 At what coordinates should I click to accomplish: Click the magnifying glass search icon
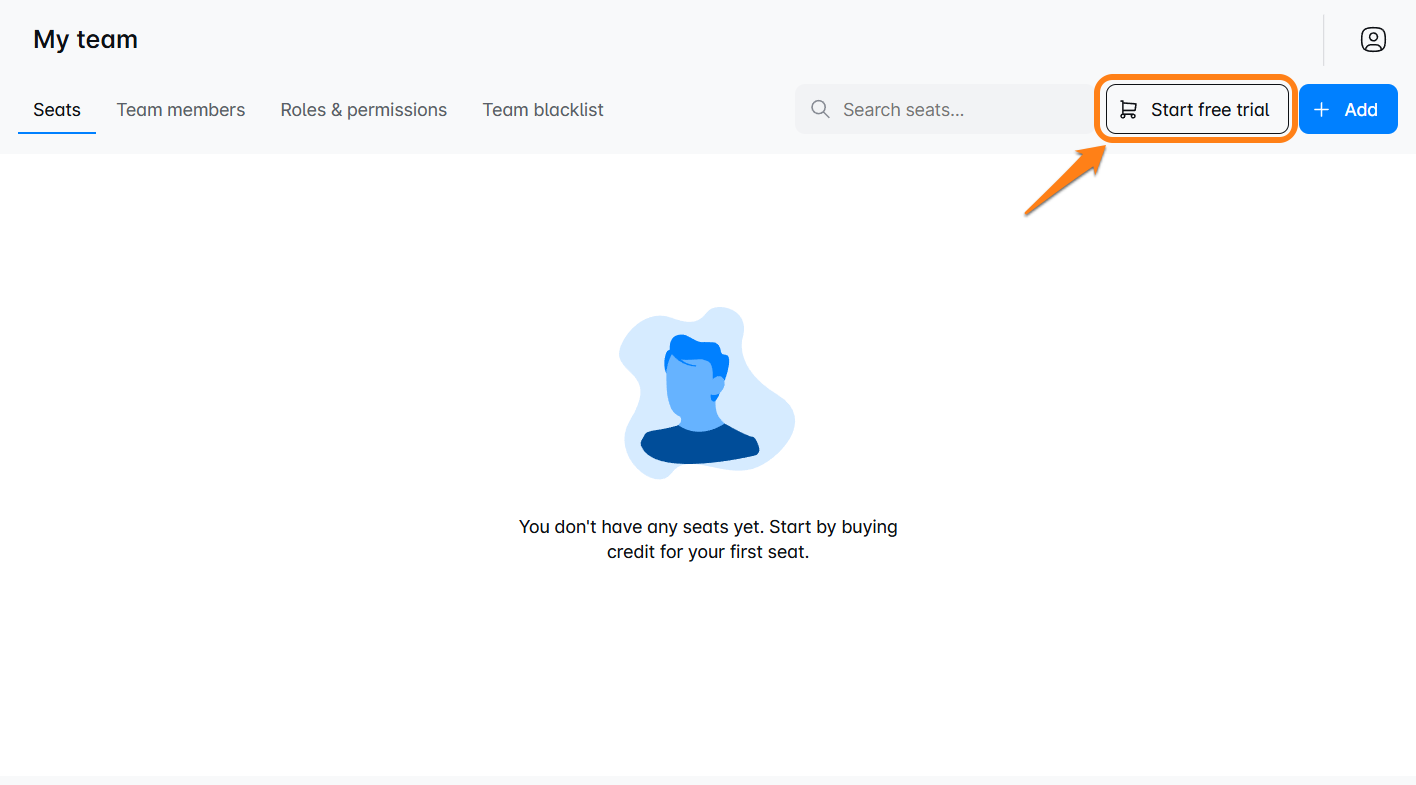(x=820, y=109)
